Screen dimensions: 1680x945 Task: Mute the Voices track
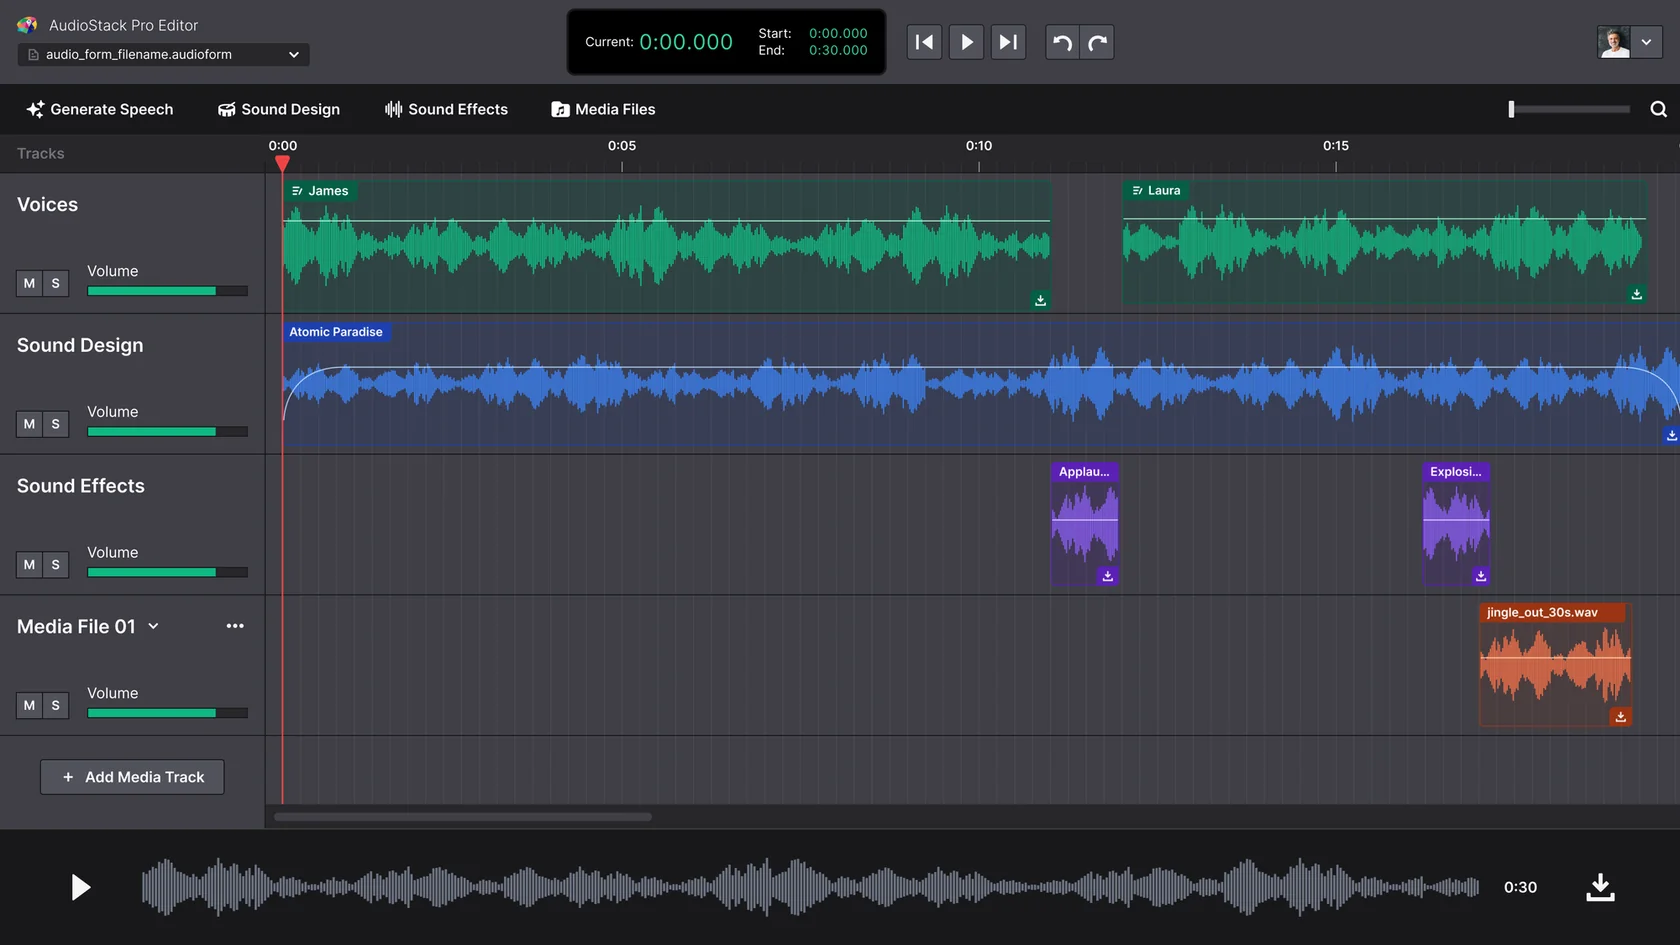(x=29, y=283)
